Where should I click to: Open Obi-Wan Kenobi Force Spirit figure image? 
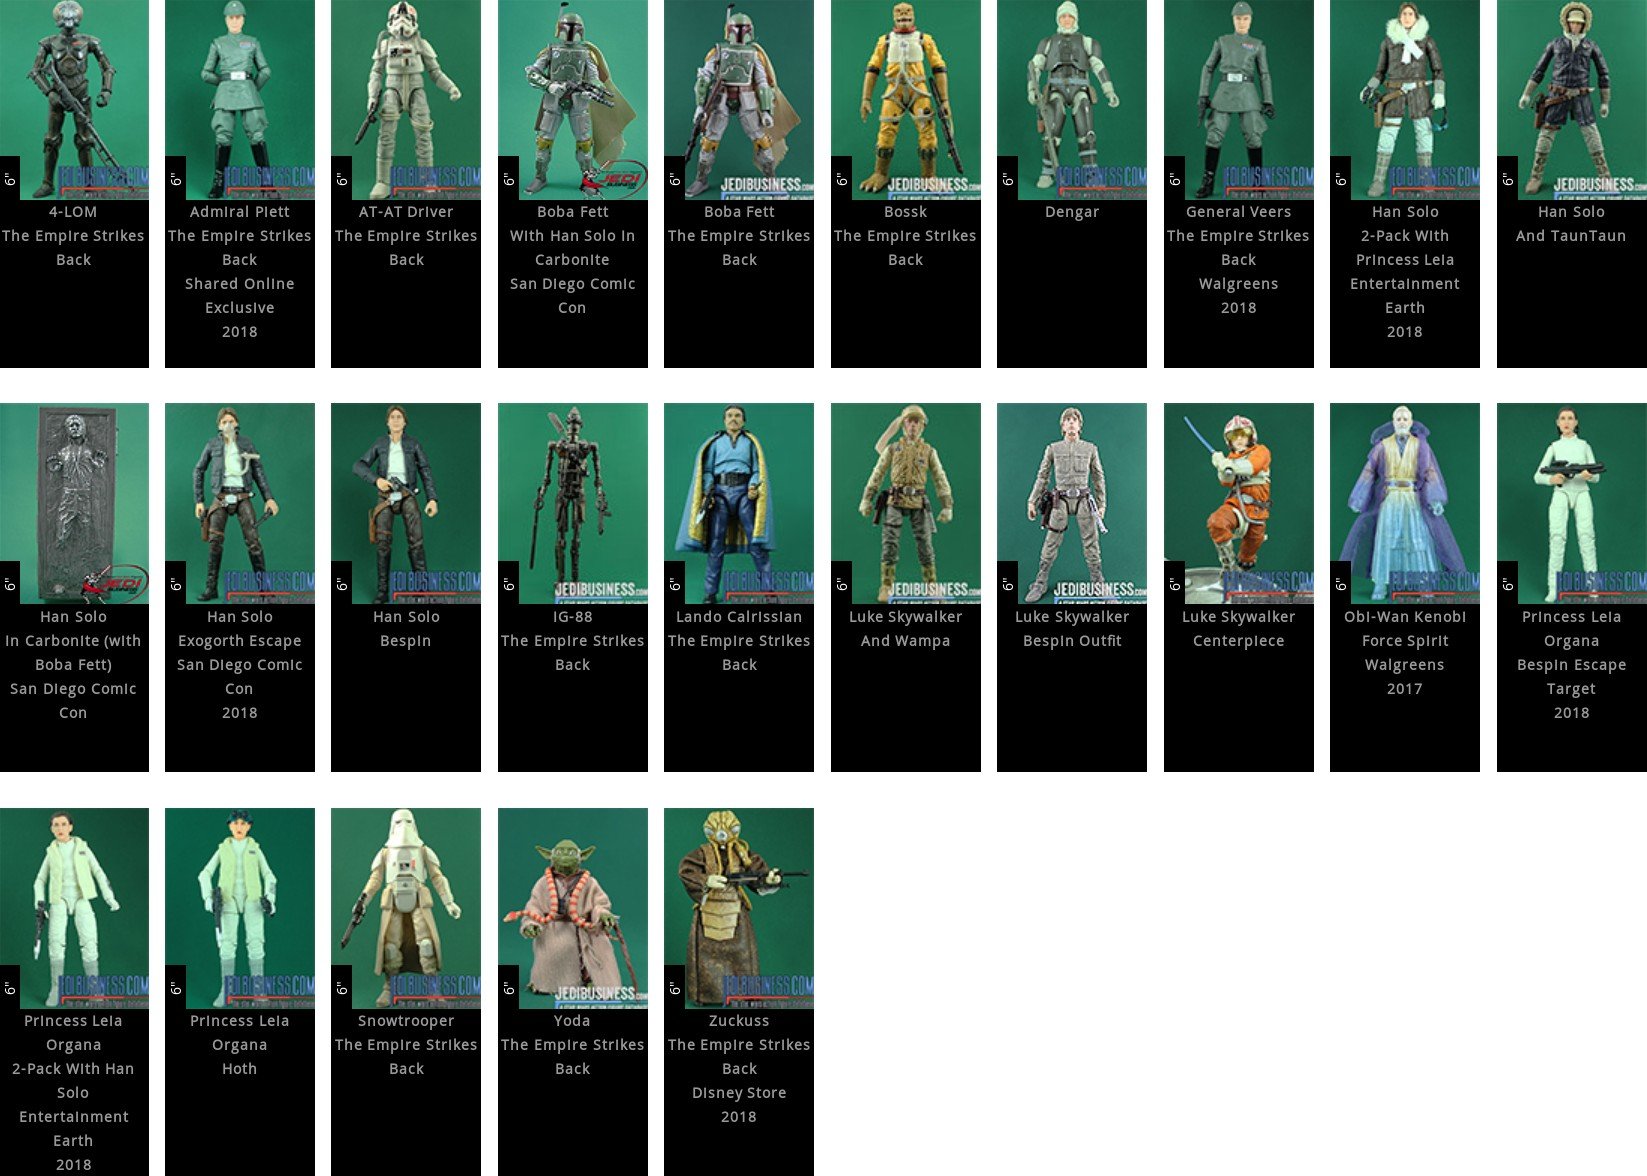tap(1405, 503)
